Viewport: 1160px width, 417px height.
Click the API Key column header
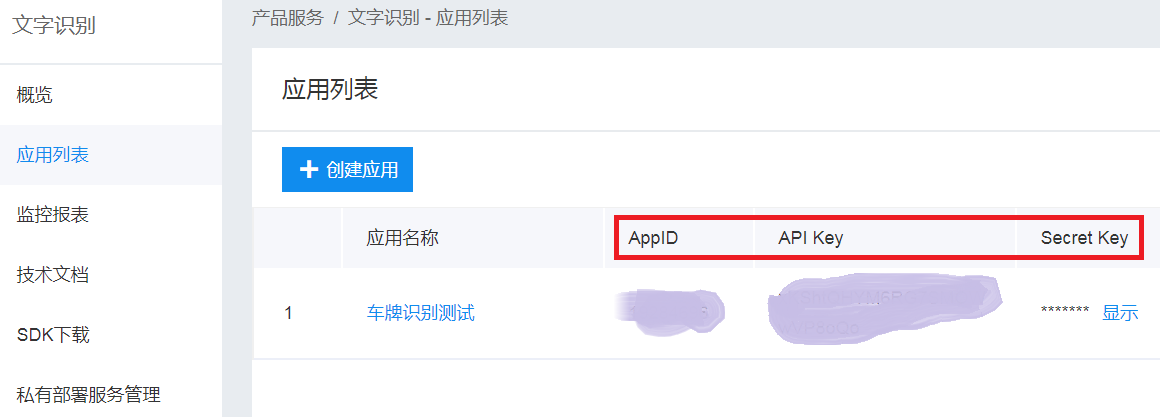[811, 238]
